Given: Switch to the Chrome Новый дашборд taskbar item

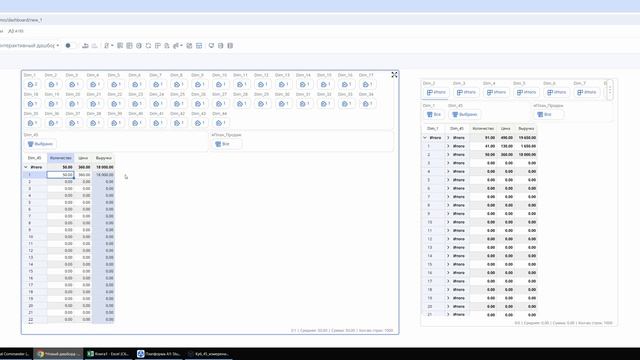Looking at the screenshot, I should click(58, 354).
